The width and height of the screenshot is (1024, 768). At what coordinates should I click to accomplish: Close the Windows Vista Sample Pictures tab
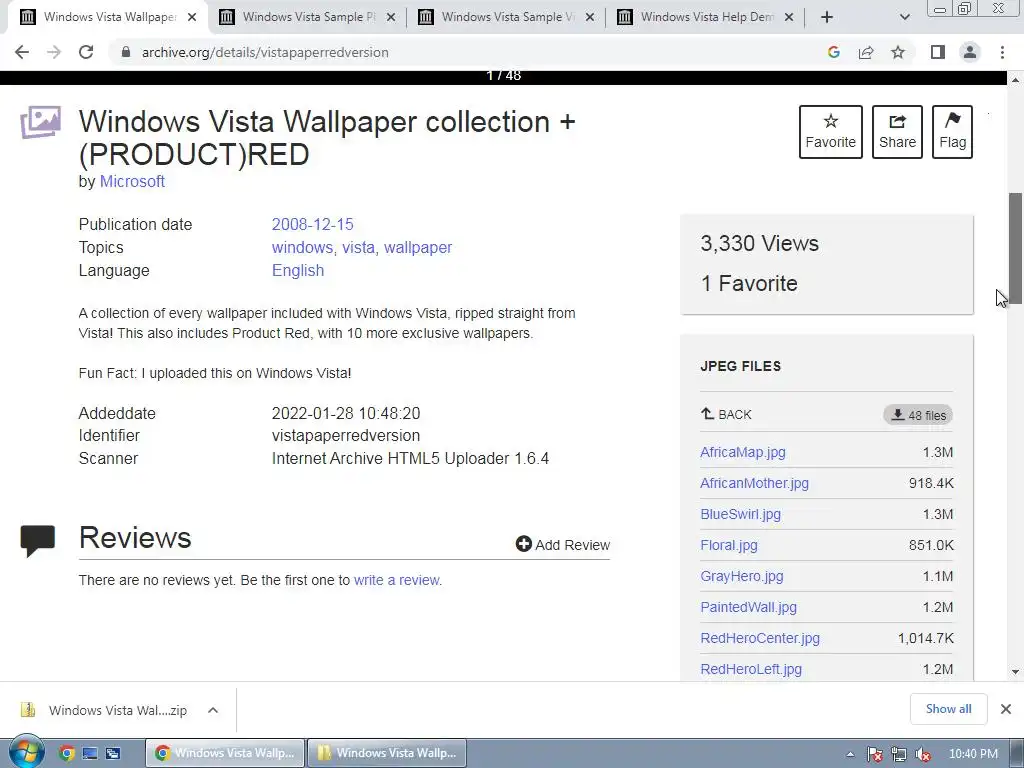[x=391, y=17]
